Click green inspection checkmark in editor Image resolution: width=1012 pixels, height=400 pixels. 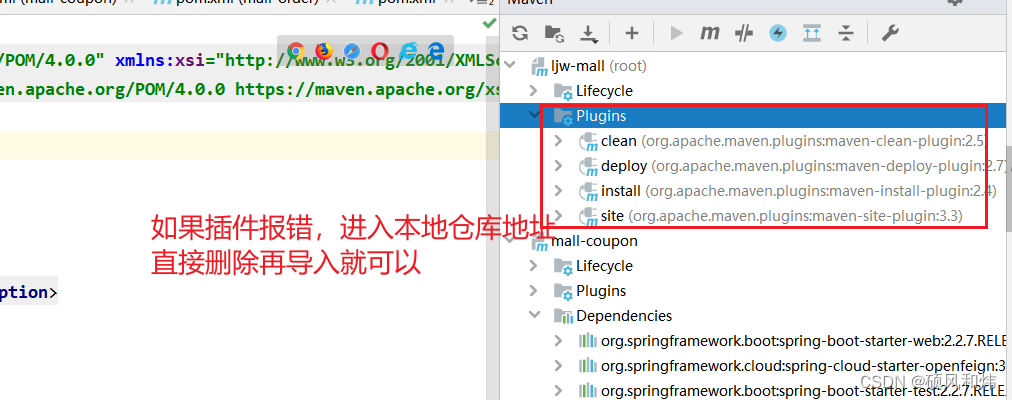click(x=490, y=23)
